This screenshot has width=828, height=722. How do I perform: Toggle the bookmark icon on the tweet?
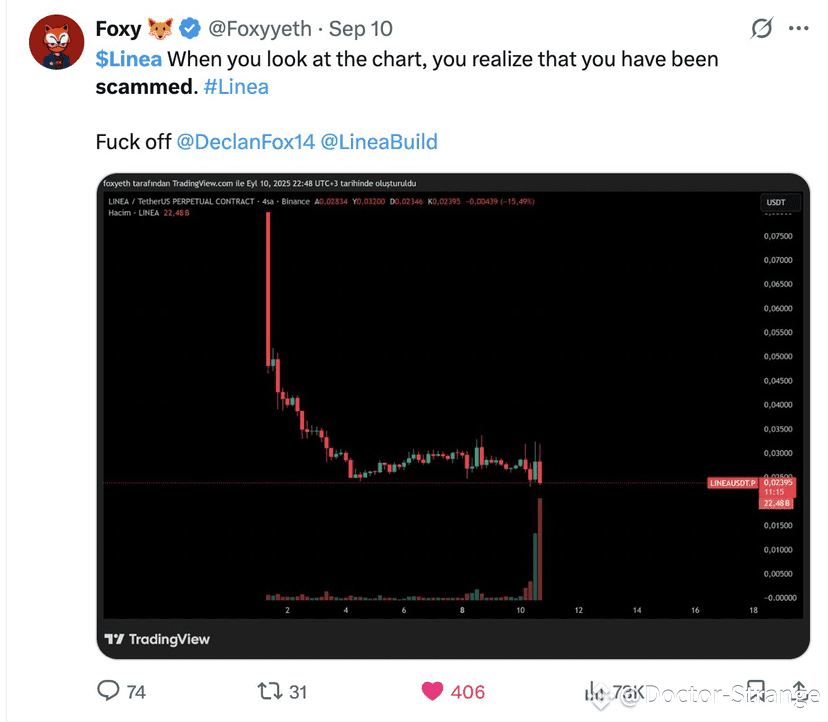(756, 691)
